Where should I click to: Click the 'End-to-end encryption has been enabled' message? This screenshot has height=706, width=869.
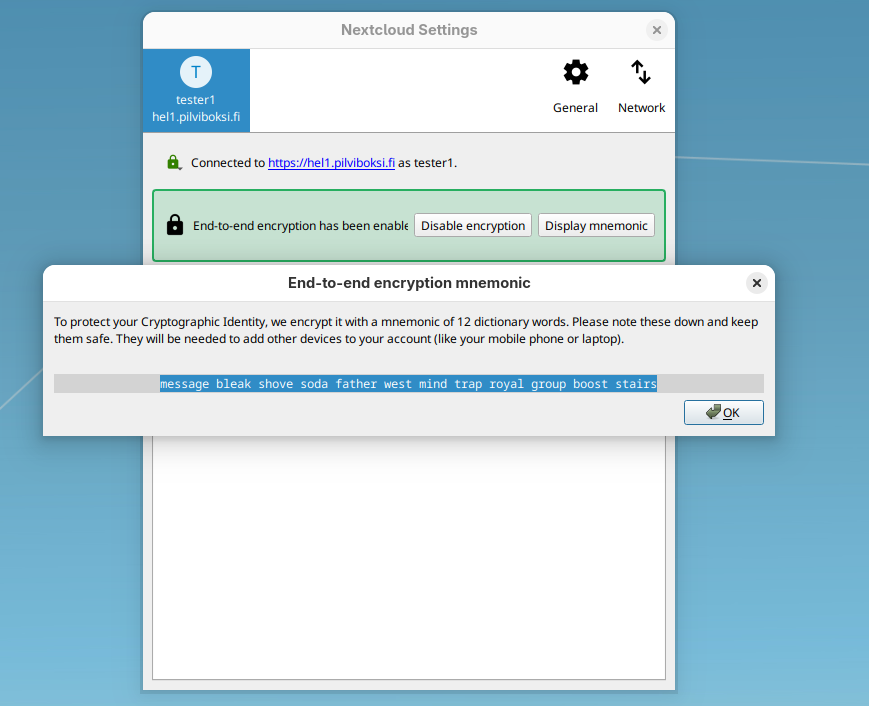[300, 226]
